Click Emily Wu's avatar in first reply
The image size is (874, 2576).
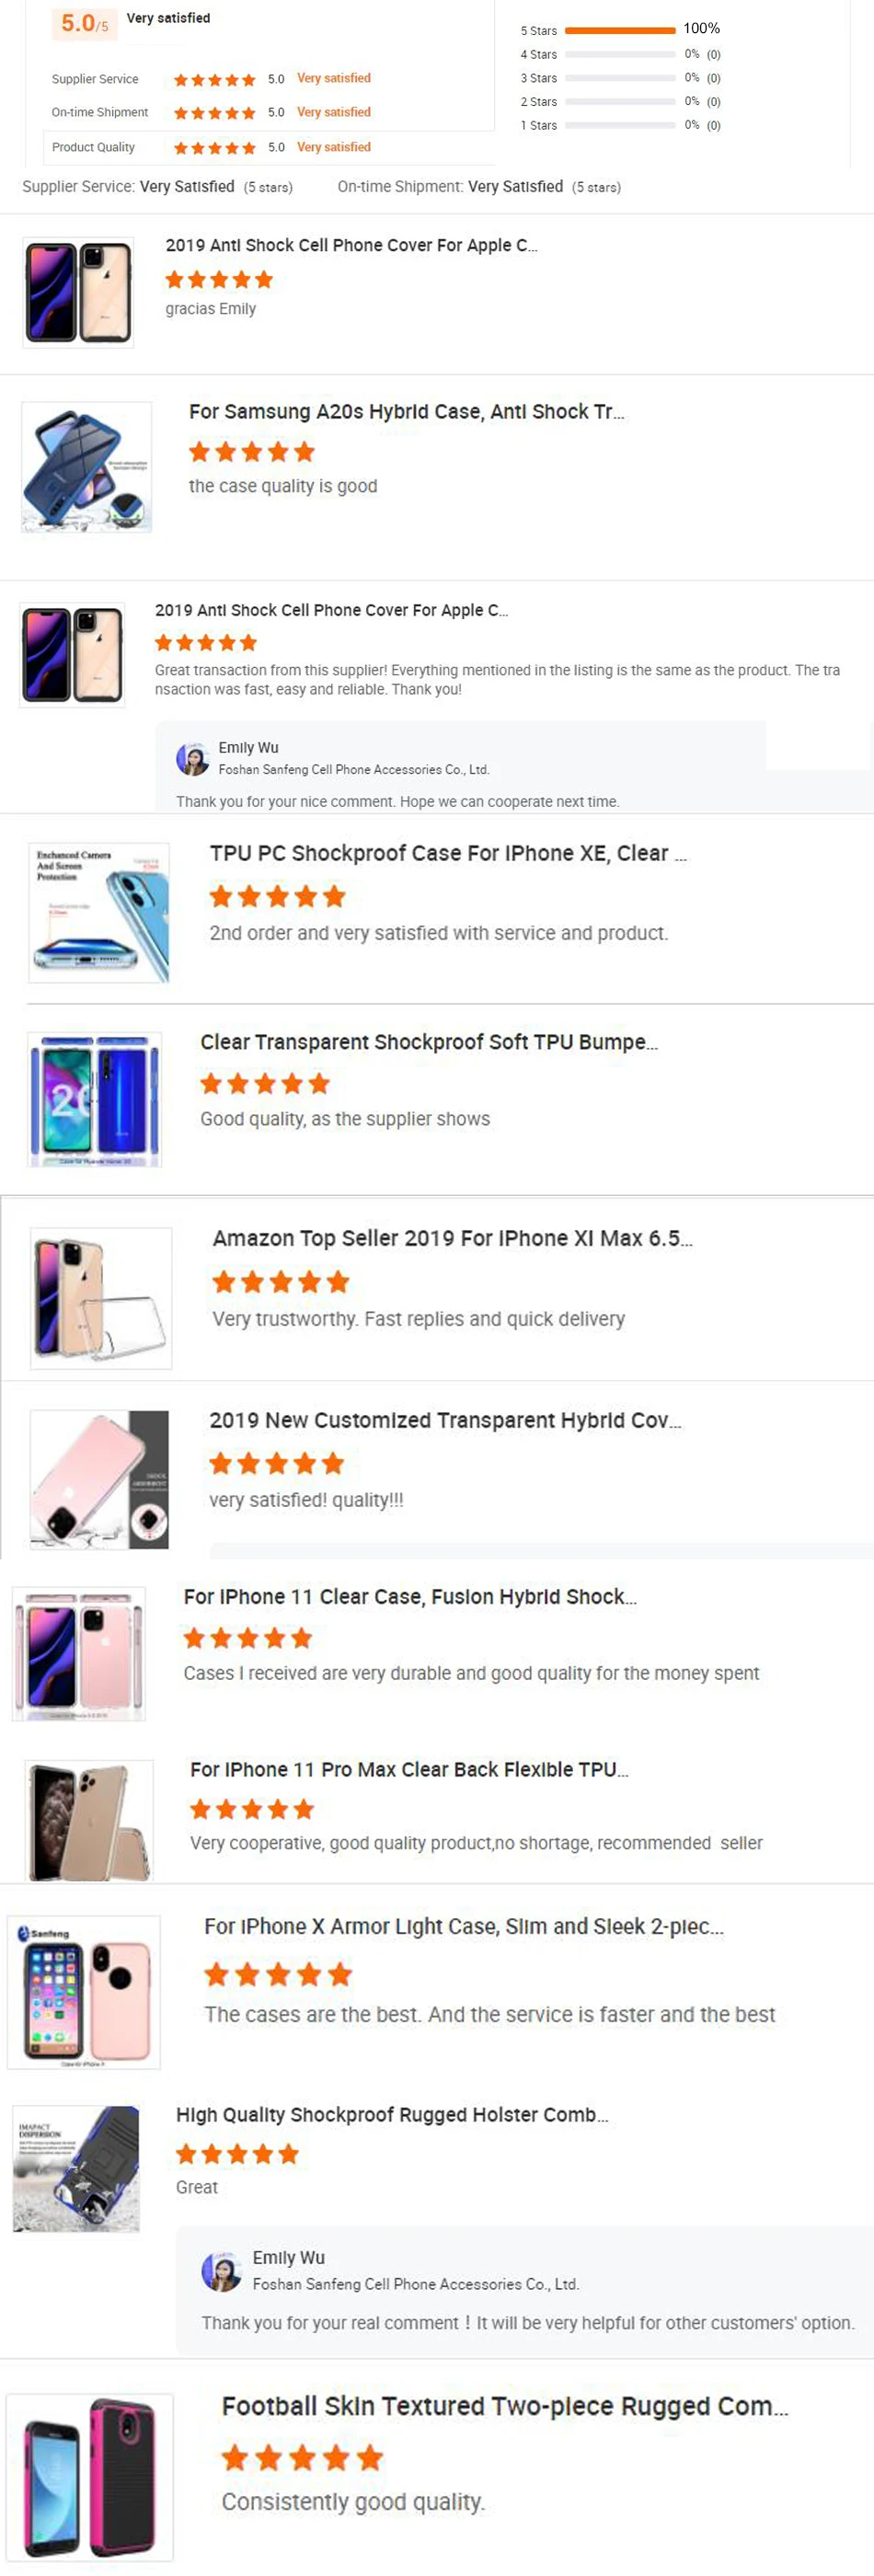[192, 759]
